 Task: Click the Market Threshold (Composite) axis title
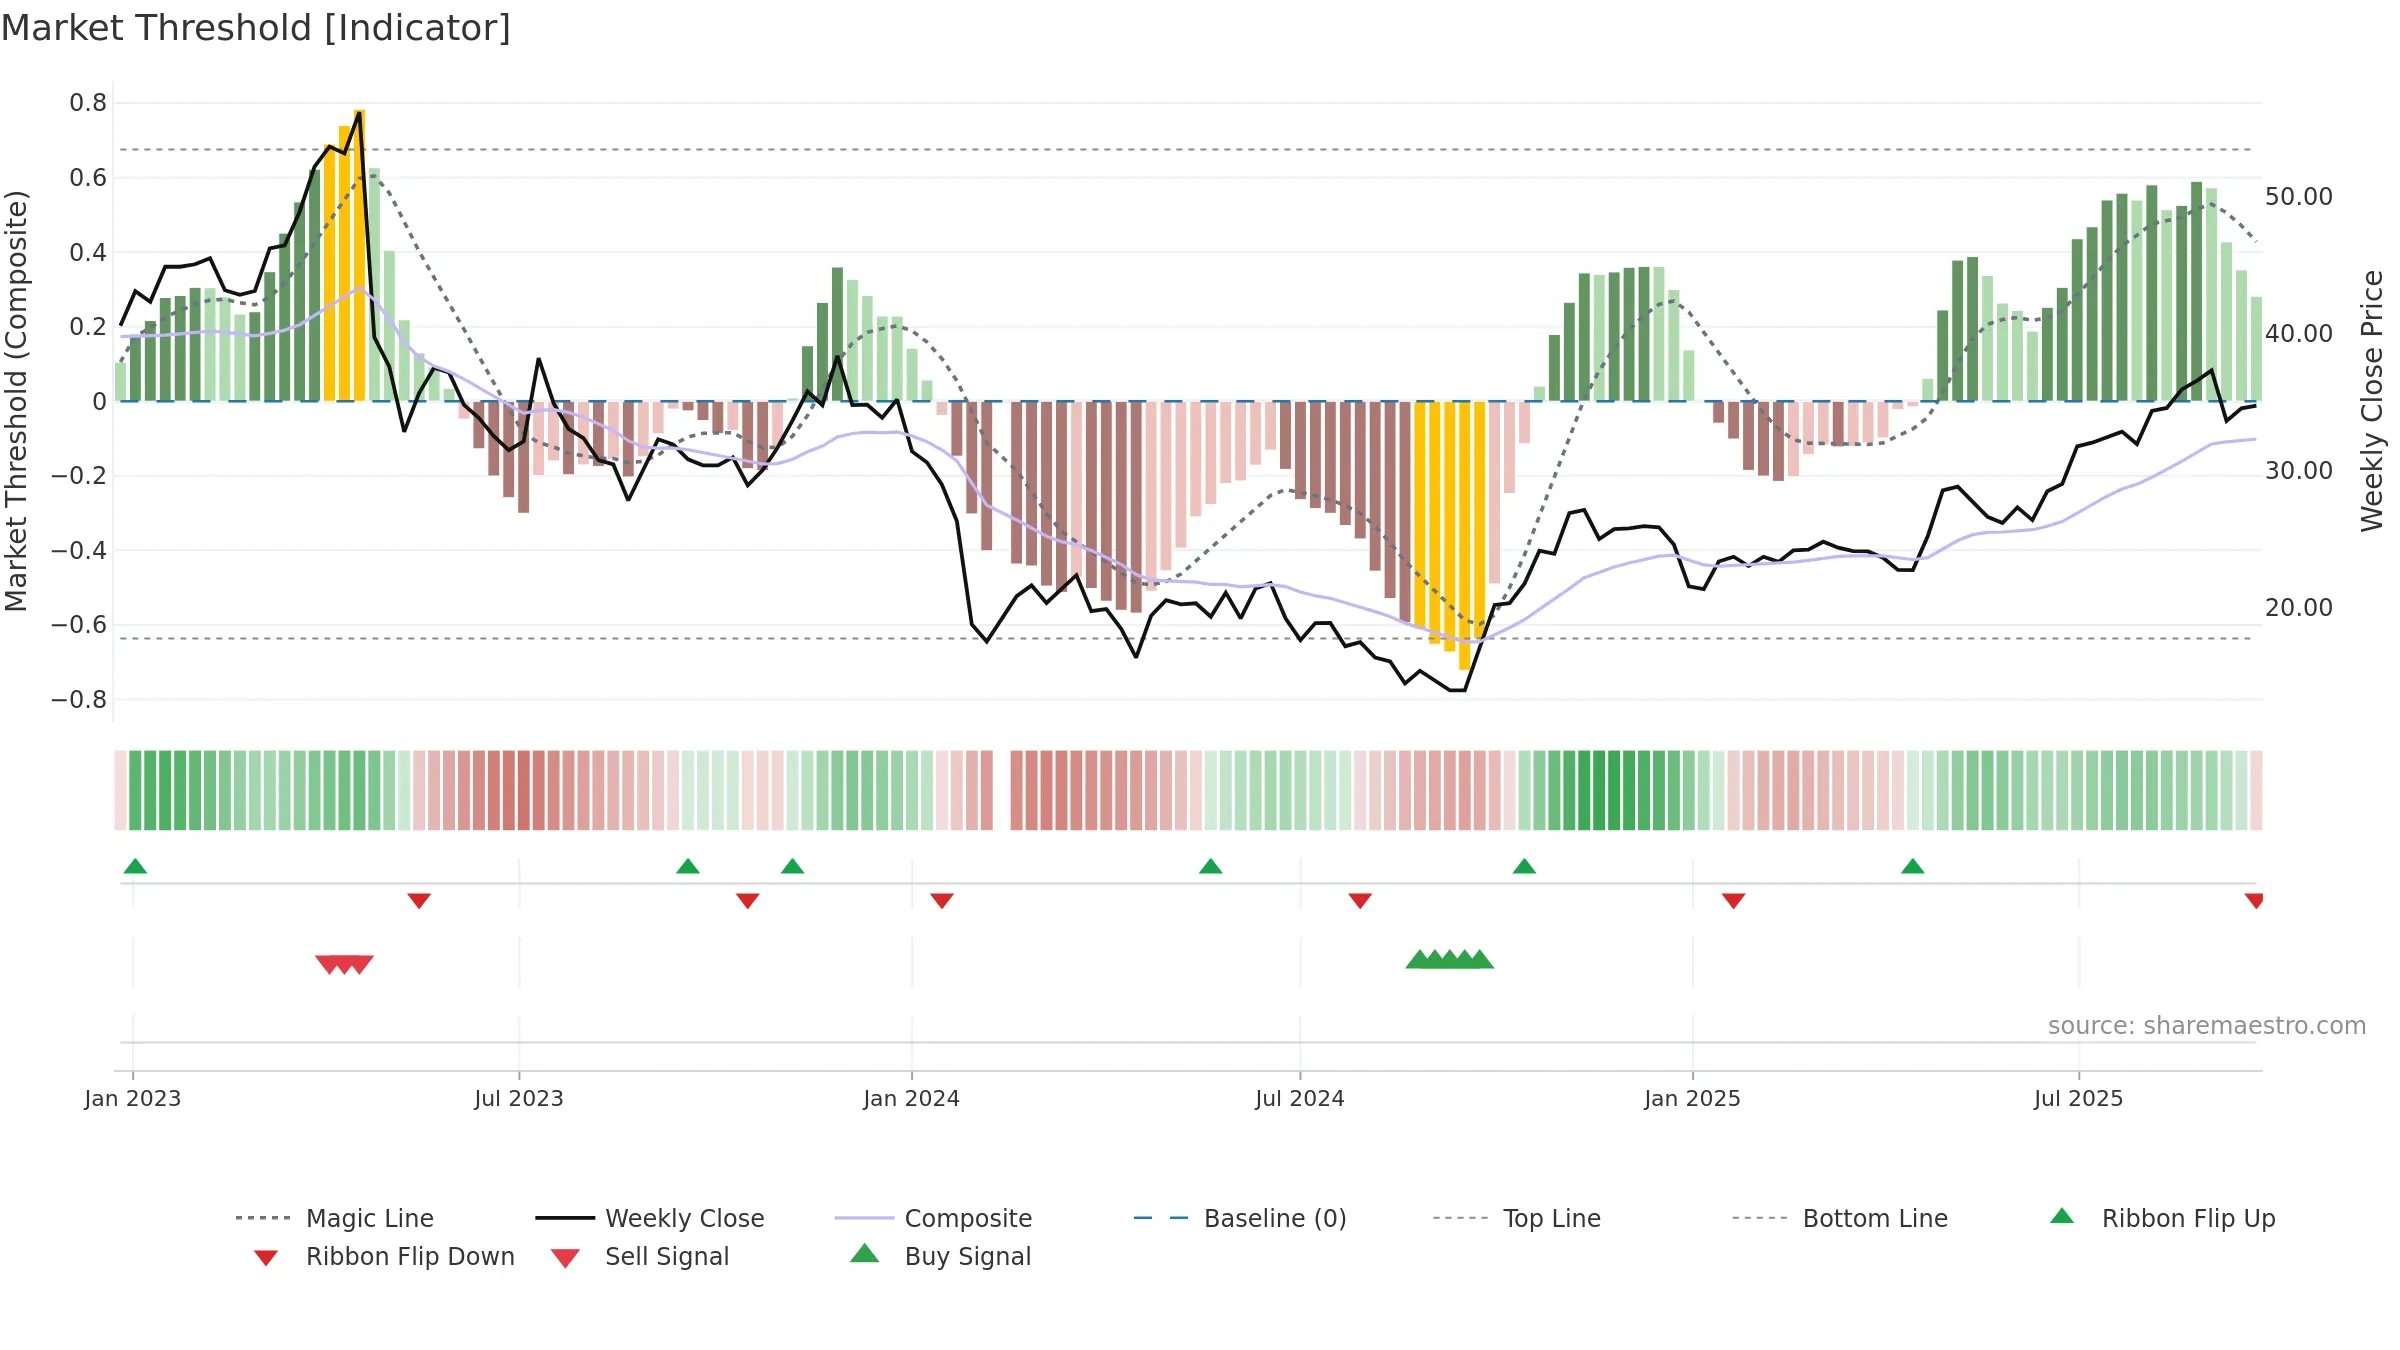[16, 401]
